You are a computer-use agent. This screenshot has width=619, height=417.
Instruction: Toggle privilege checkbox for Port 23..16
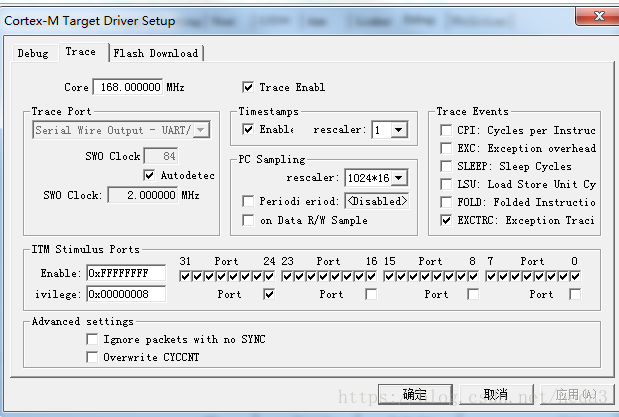371,294
